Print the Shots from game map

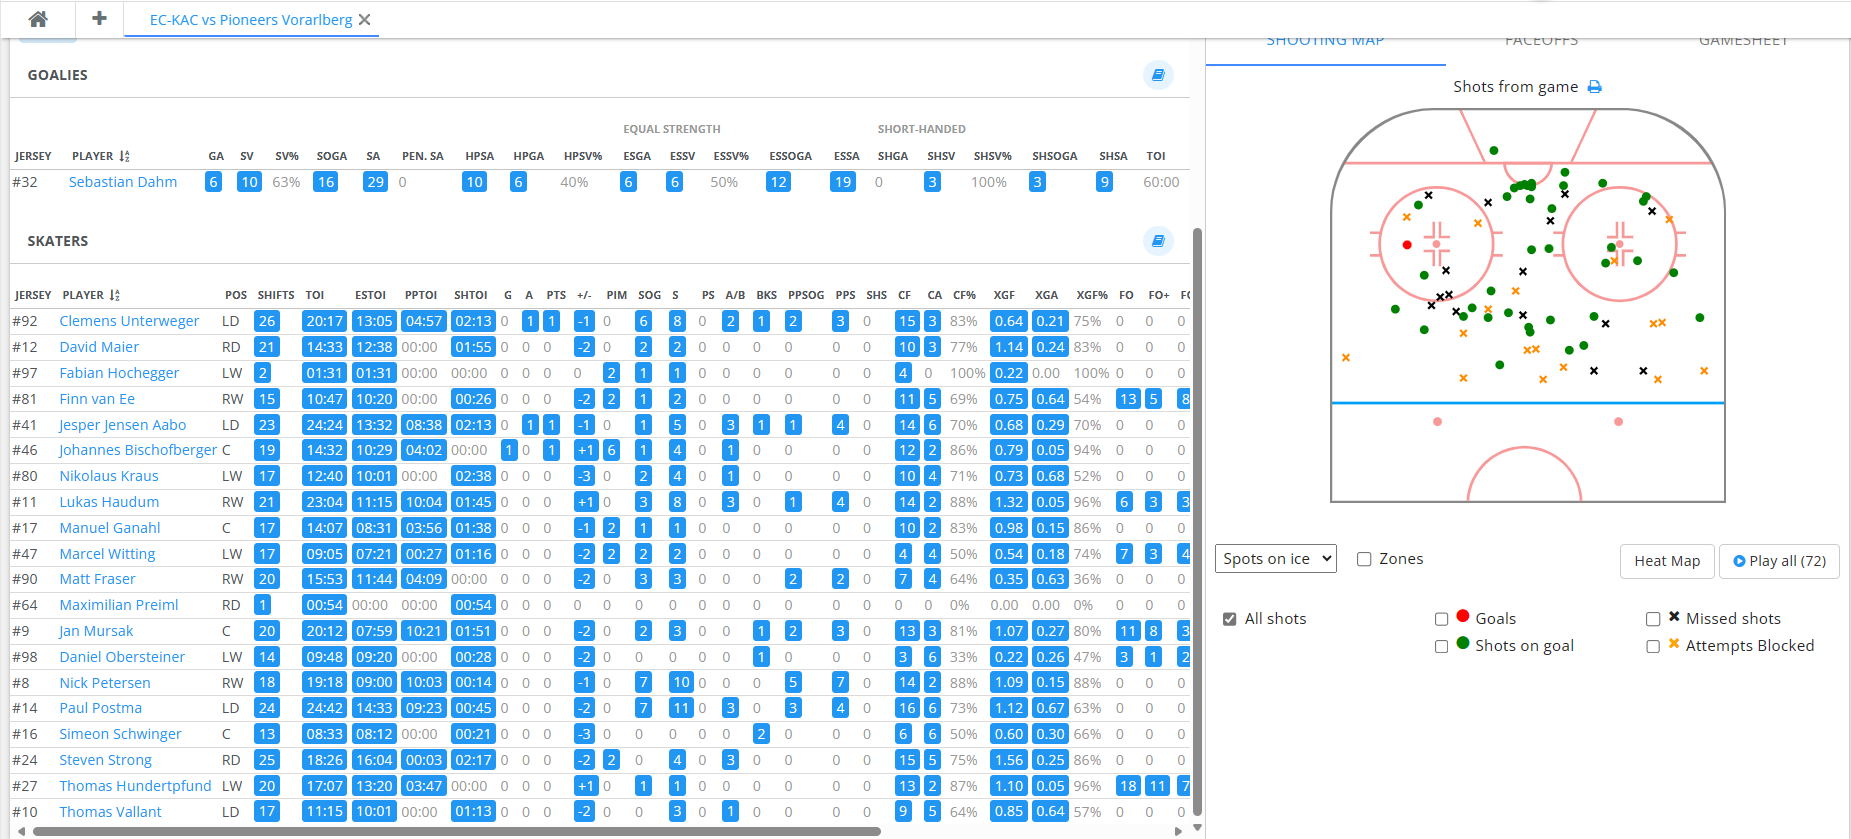point(1595,87)
